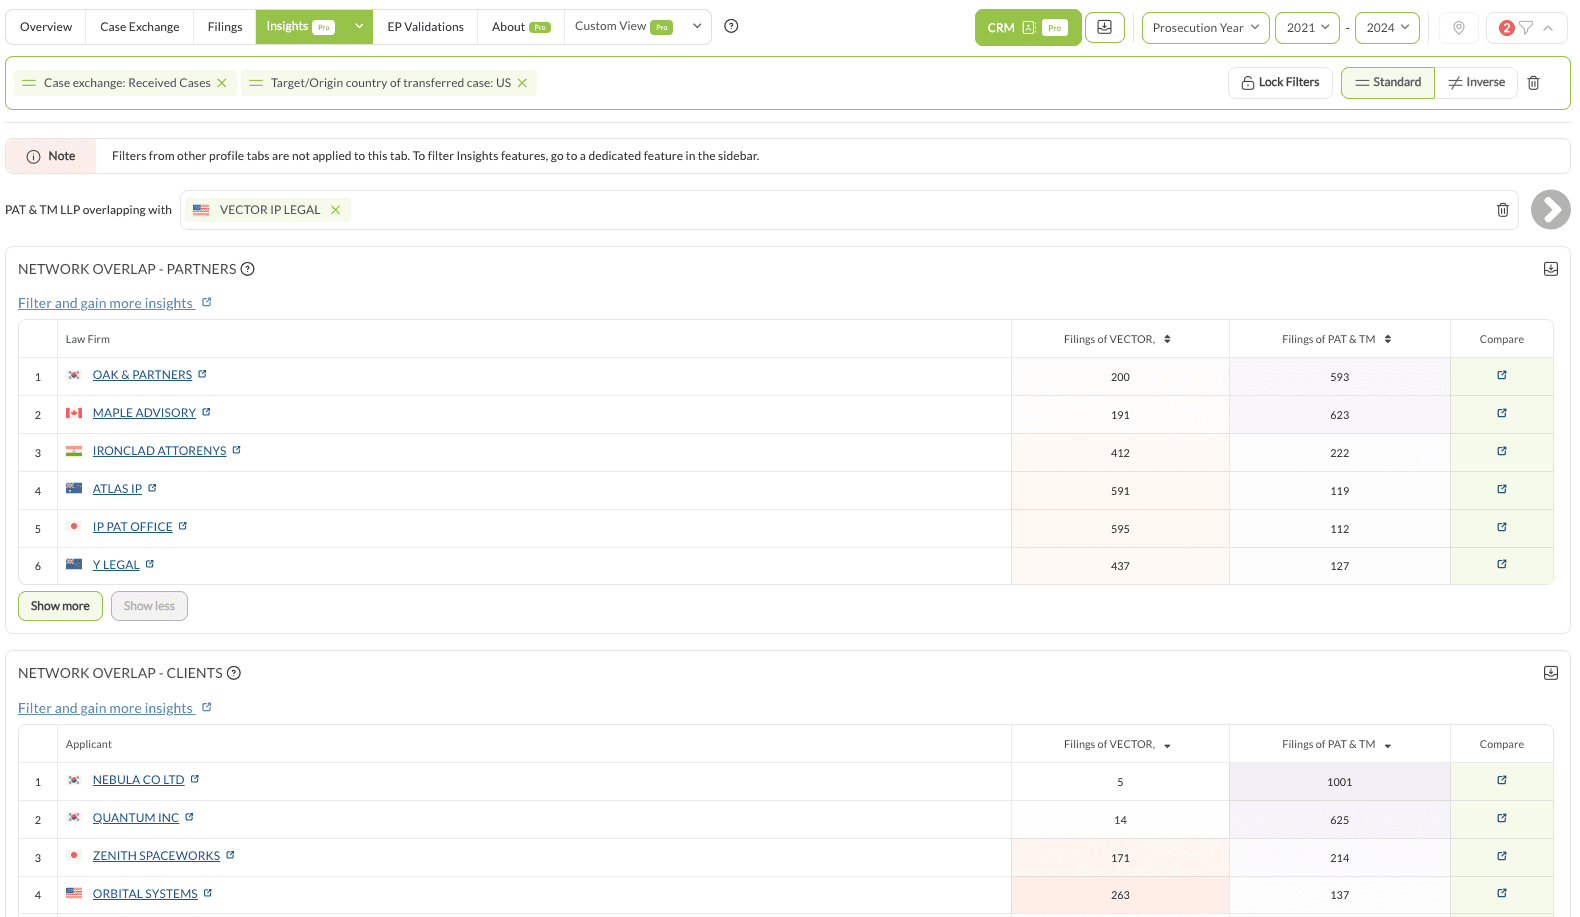The width and height of the screenshot is (1580, 917).
Task: Expand the more-tabs chevron after Custom View
Action: 697,27
